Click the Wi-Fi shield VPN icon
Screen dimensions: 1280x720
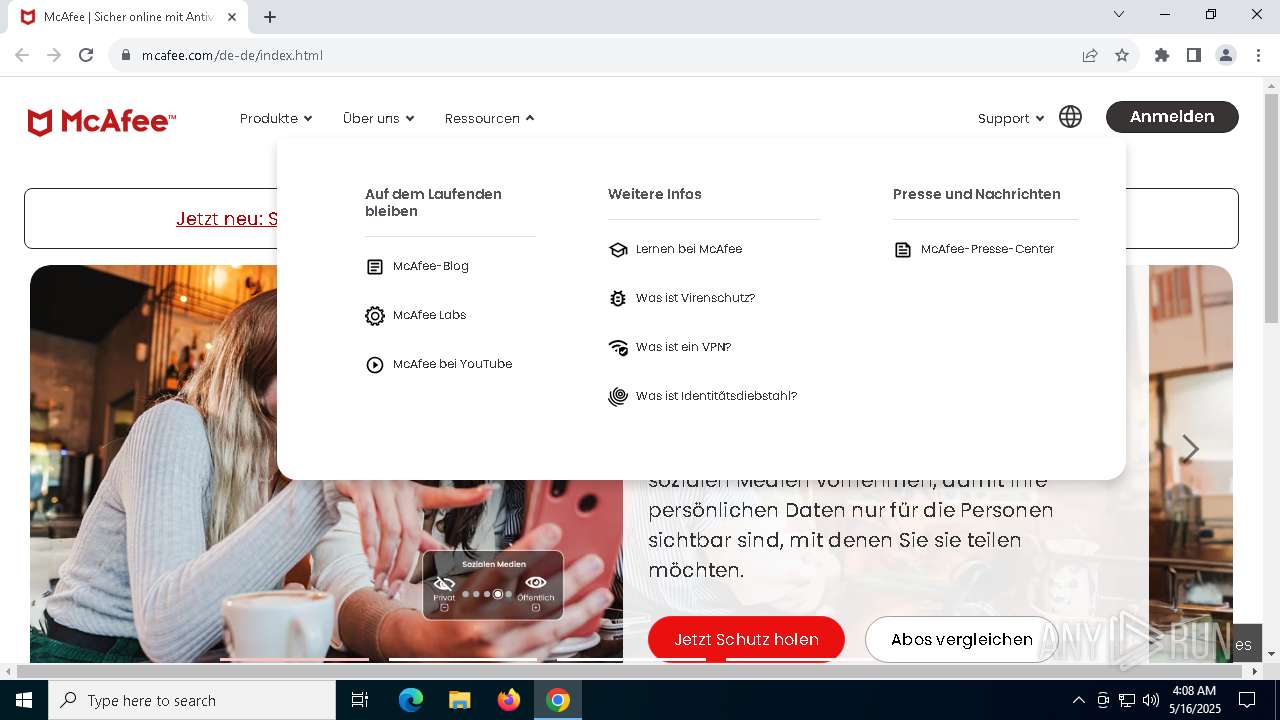tap(618, 348)
